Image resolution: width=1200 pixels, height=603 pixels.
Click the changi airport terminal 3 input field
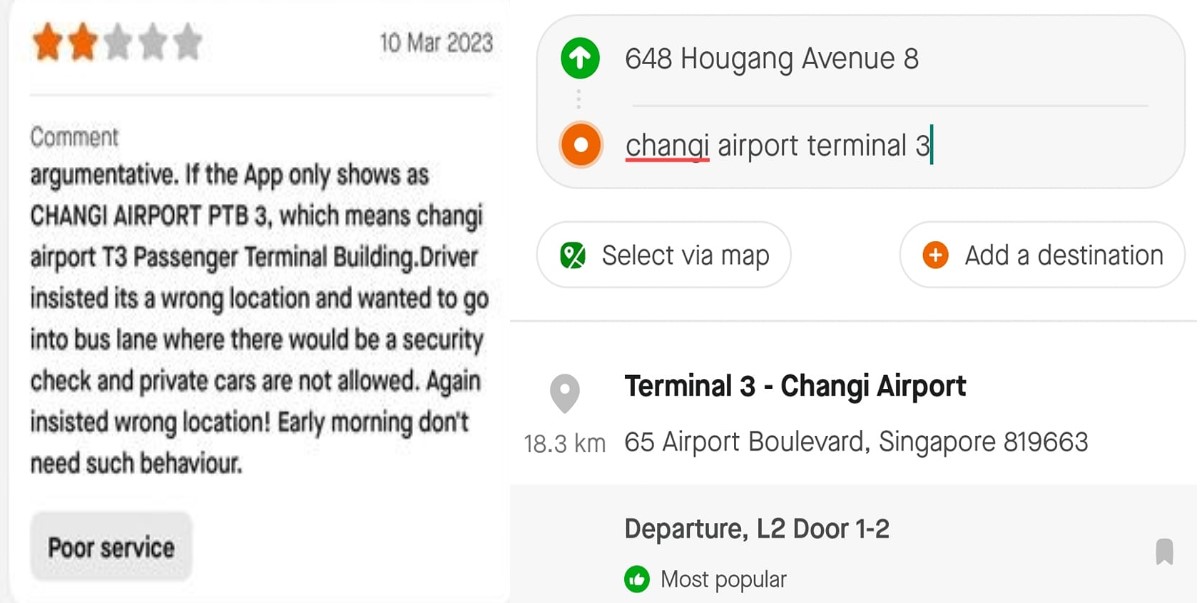pyautogui.click(x=780, y=145)
